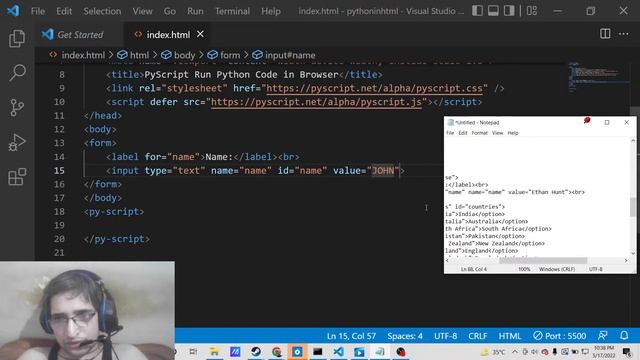The image size is (640, 360).
Task: Open the Explorer view in activity bar
Action: 17,38
